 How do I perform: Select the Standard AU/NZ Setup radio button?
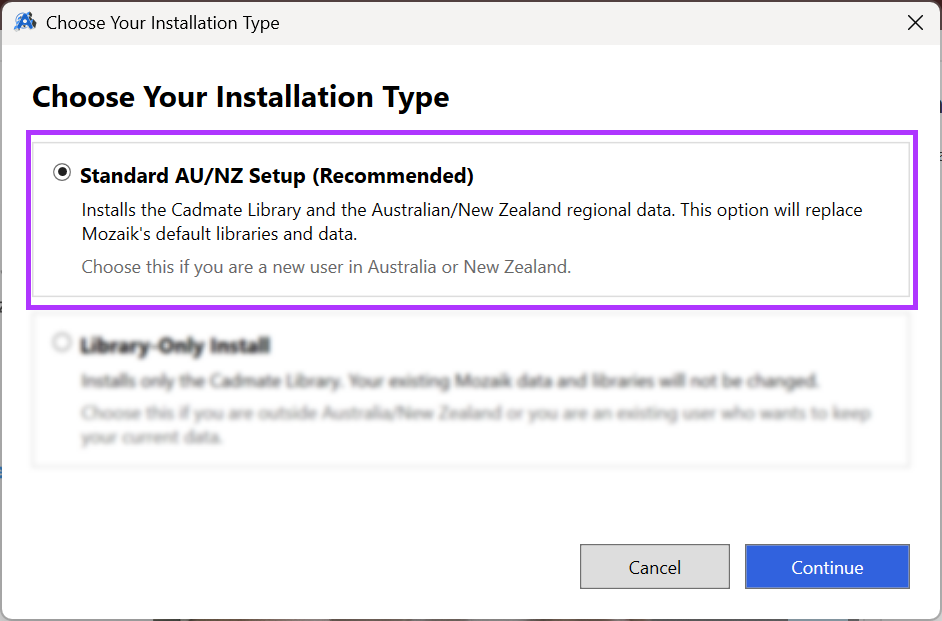coord(62,173)
